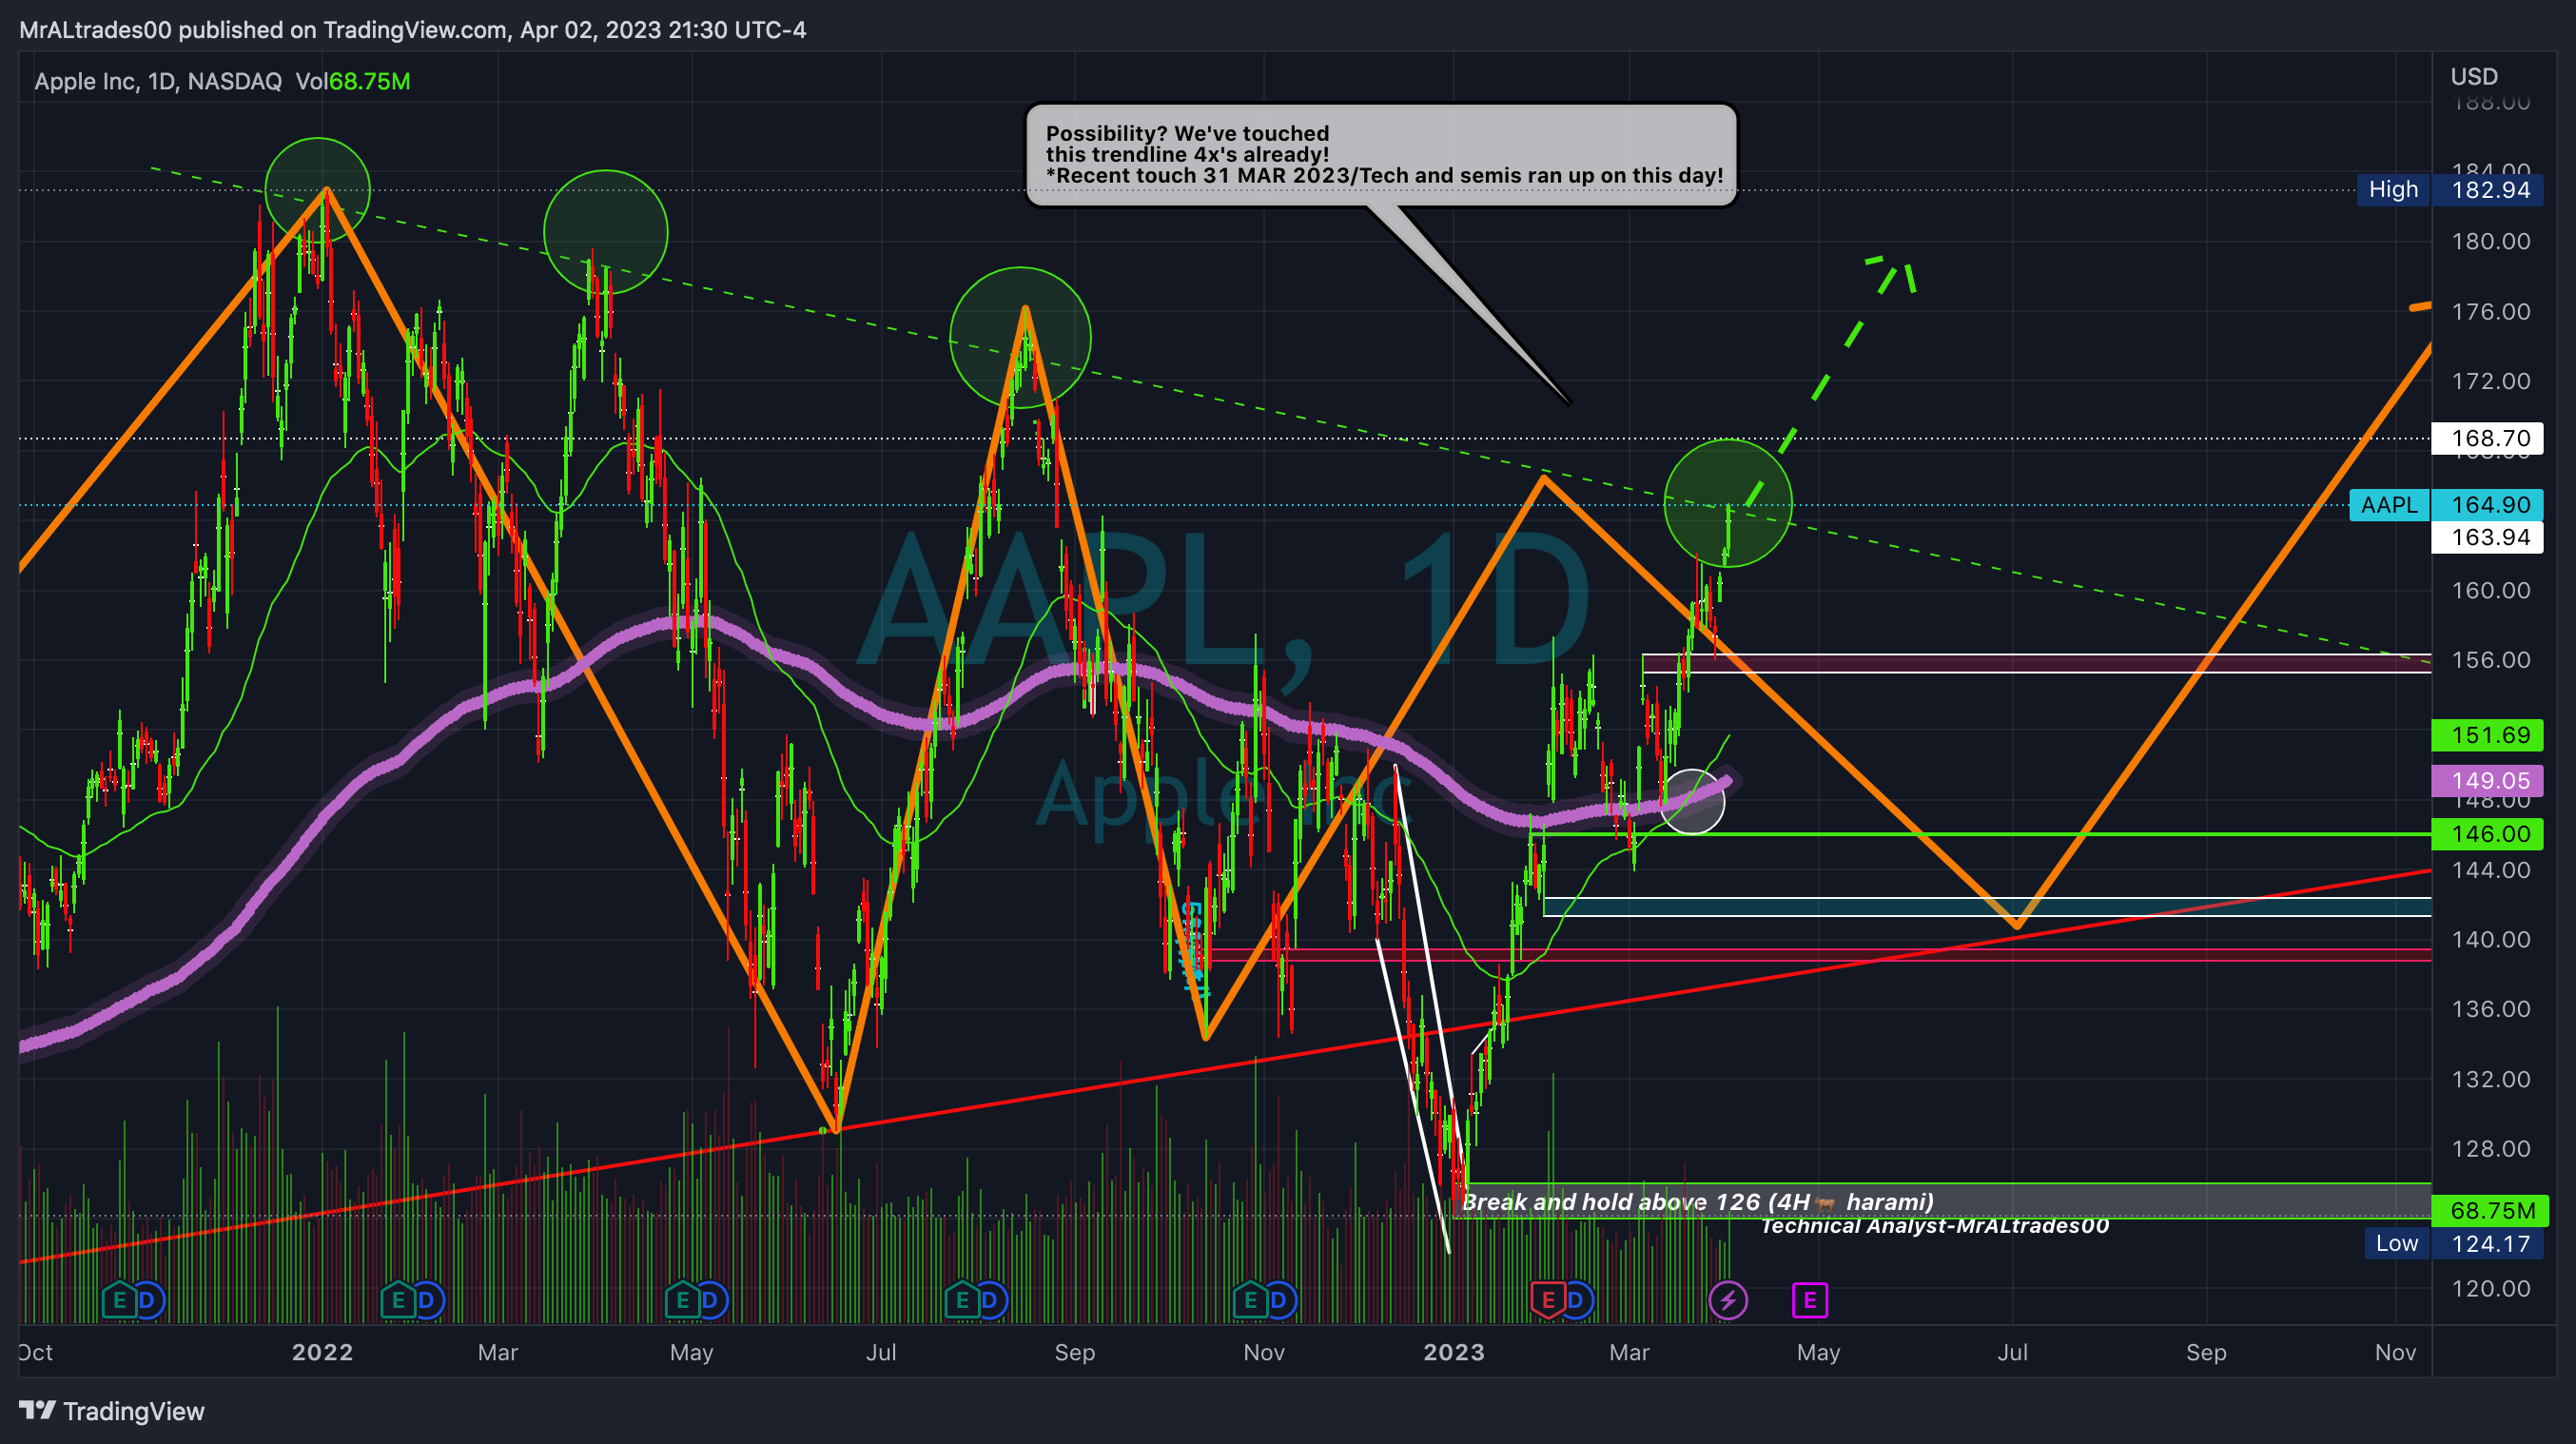The image size is (2576, 1444).
Task: Open the dividend D marker for November 2022
Action: tap(1278, 1301)
